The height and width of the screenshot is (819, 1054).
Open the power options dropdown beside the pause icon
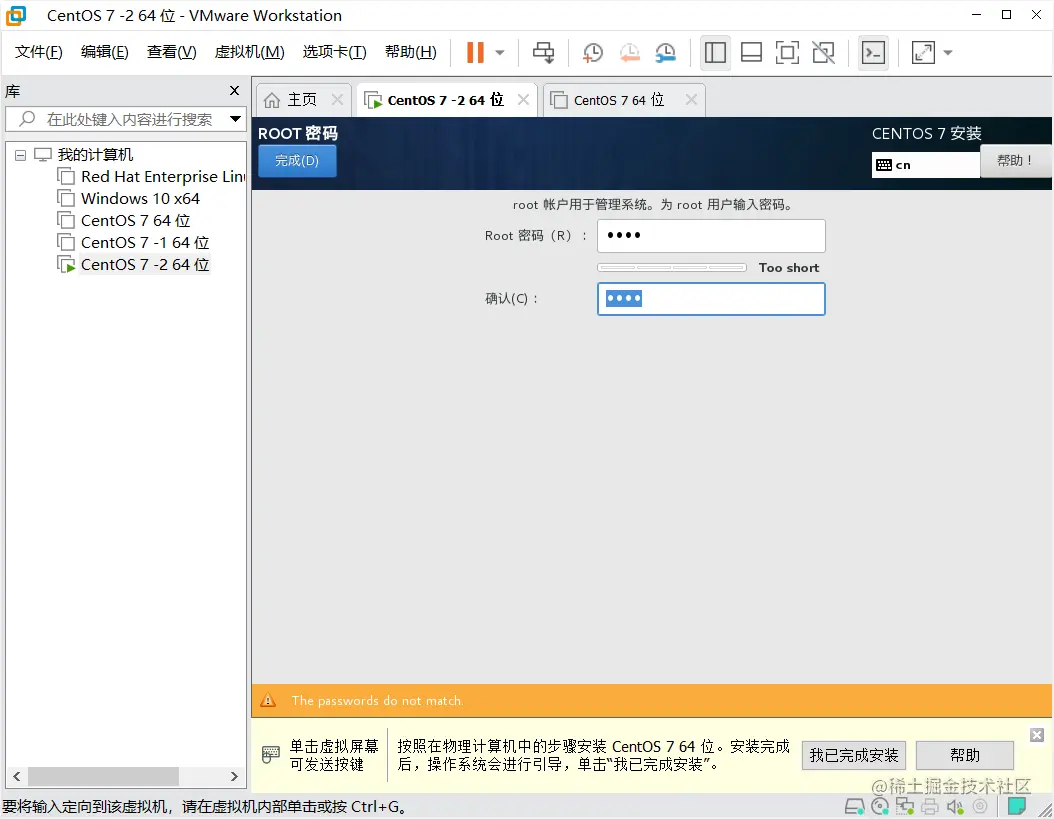[x=499, y=52]
